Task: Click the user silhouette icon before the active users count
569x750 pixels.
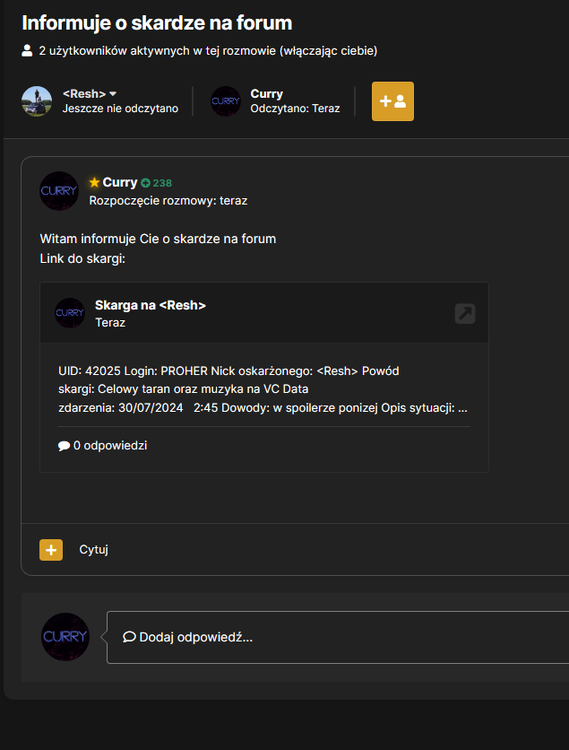Action: point(27,51)
